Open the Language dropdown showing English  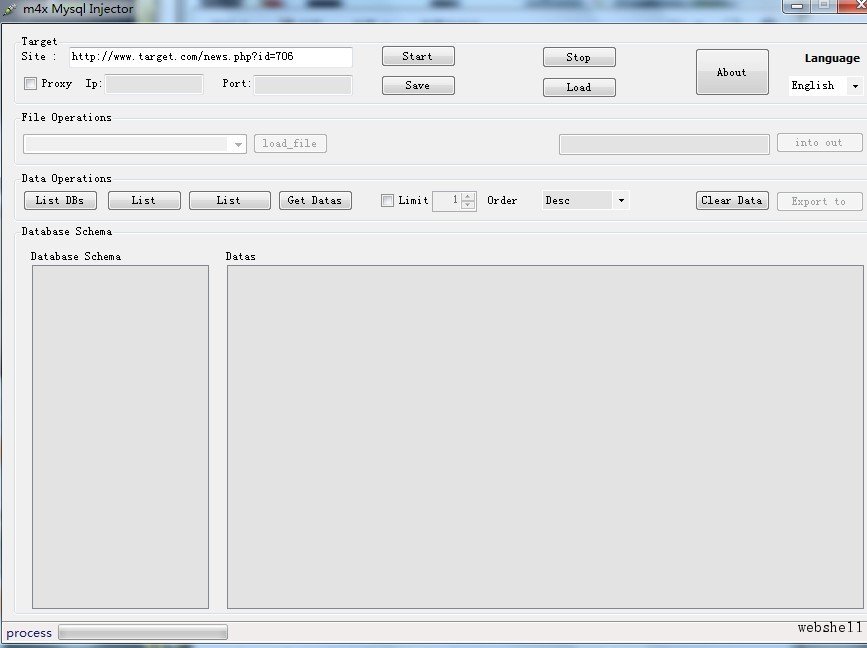(x=826, y=86)
